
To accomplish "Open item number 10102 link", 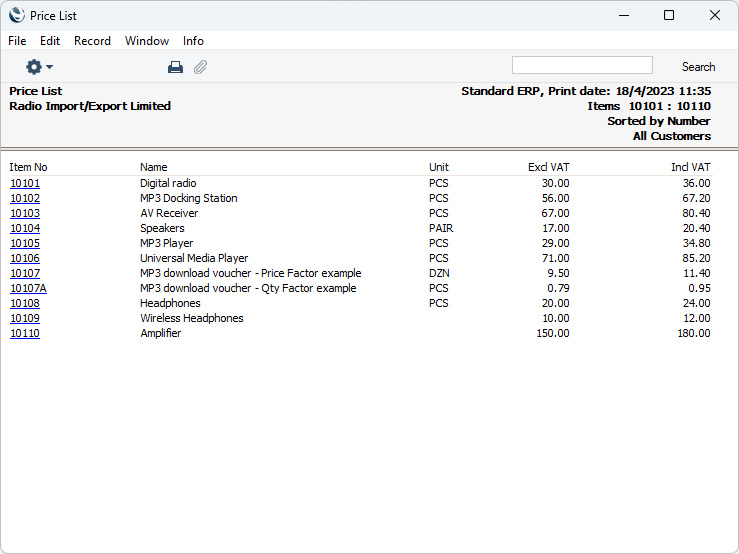I will [x=25, y=199].
